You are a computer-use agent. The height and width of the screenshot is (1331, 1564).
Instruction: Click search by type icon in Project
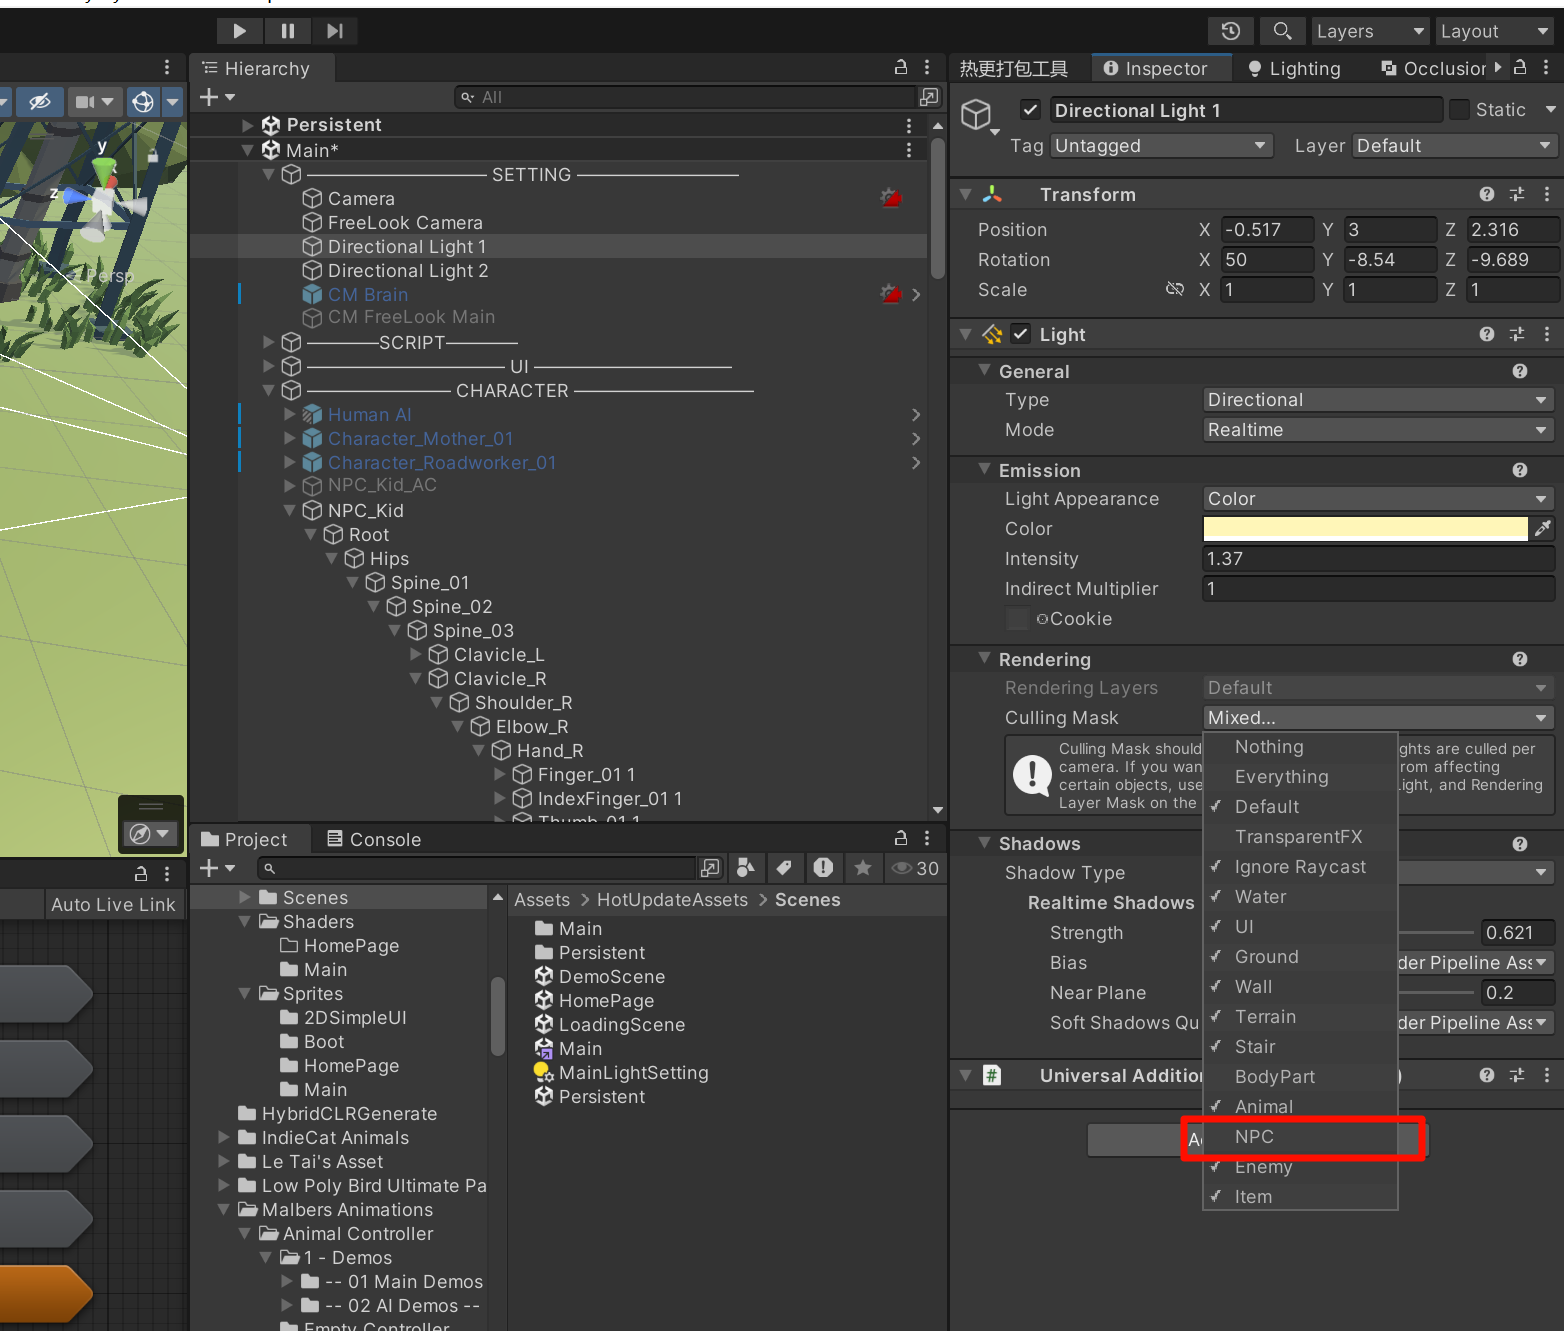pos(745,868)
